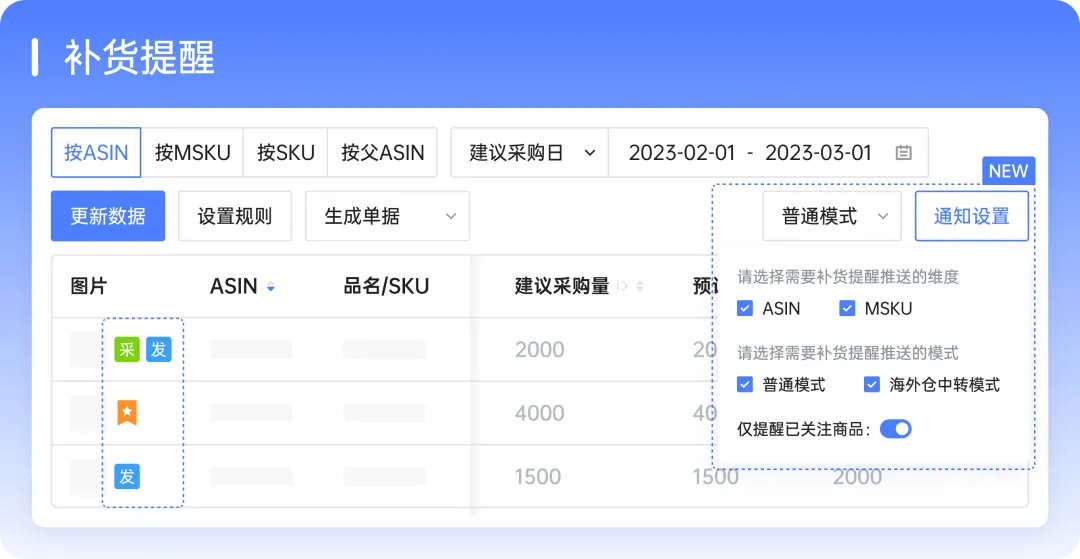Screen dimensions: 1080x559
Task: Open the 通知设置 button
Action: pyautogui.click(x=972, y=216)
